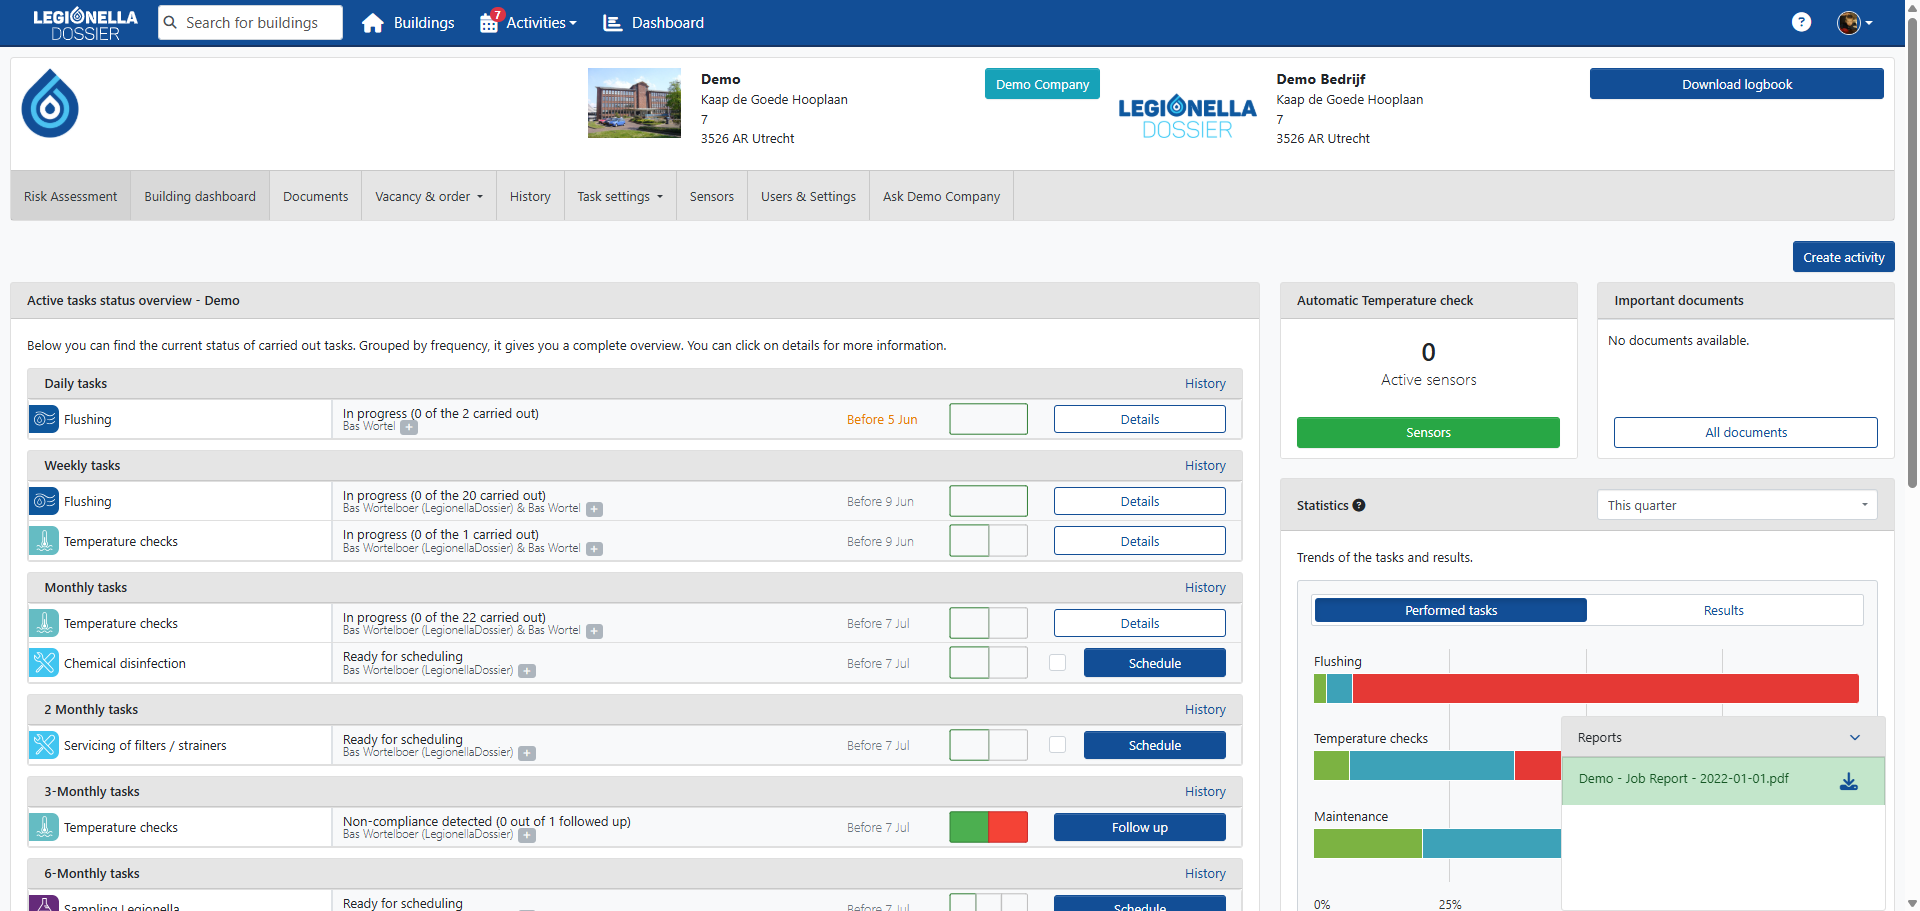Click the red Flushing bar segment
Viewport: 1920px width, 911px height.
point(1604,689)
